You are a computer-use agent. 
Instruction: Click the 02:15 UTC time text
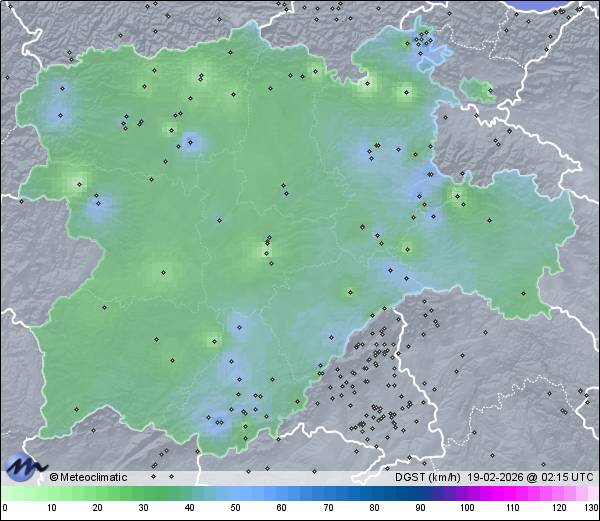click(x=565, y=477)
